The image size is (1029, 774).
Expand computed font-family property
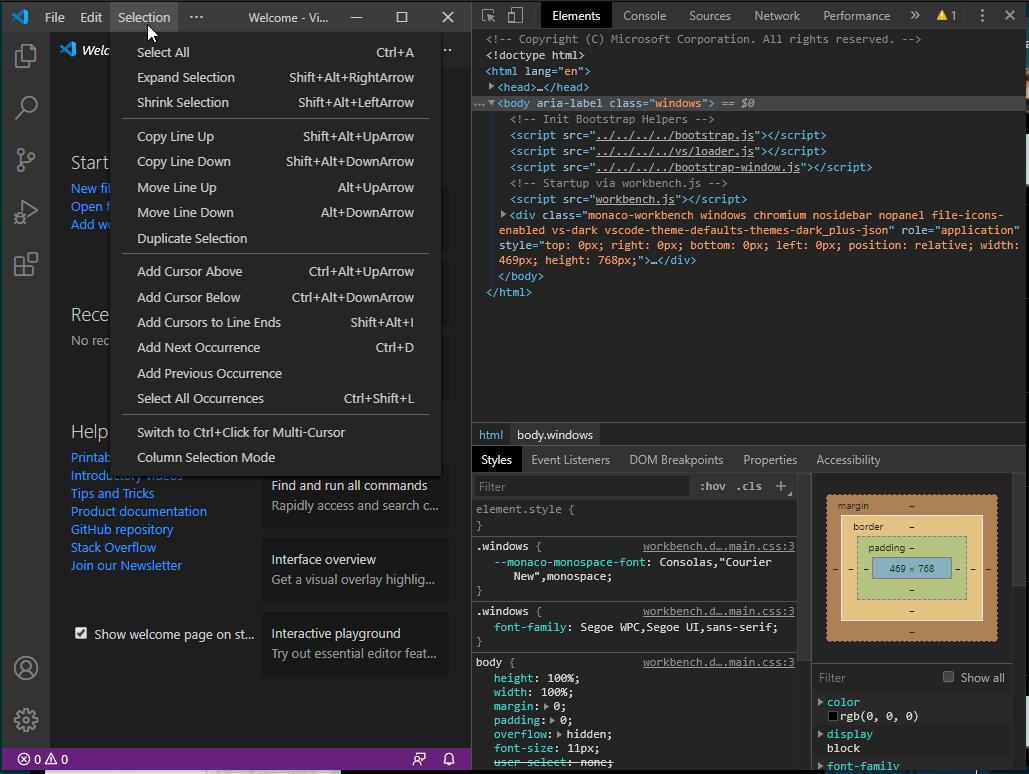(x=821, y=765)
